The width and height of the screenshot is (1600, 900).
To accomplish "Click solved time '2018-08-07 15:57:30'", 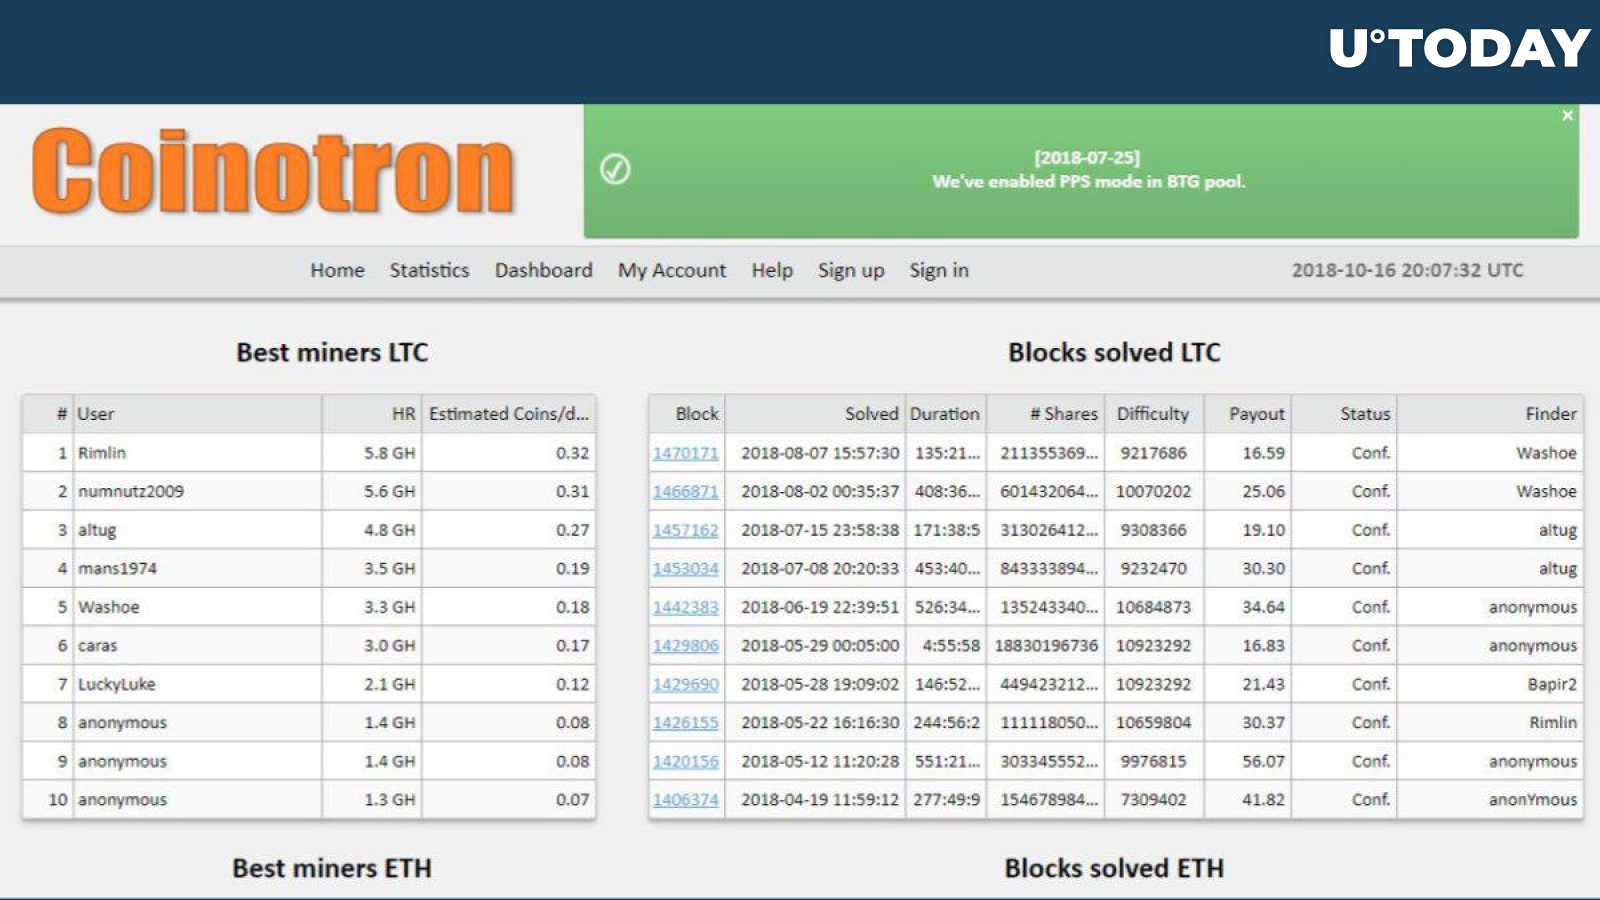I will tap(820, 453).
